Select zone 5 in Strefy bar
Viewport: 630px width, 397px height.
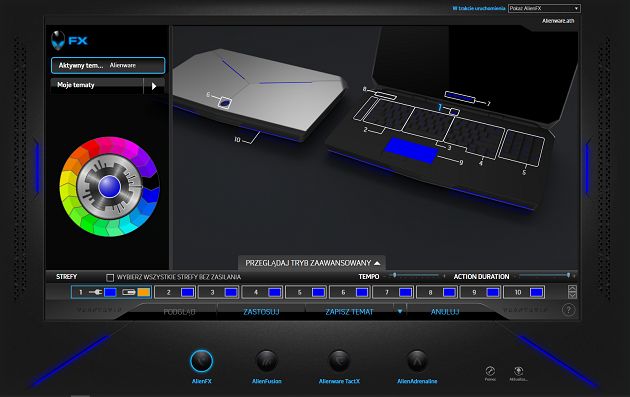(306, 292)
